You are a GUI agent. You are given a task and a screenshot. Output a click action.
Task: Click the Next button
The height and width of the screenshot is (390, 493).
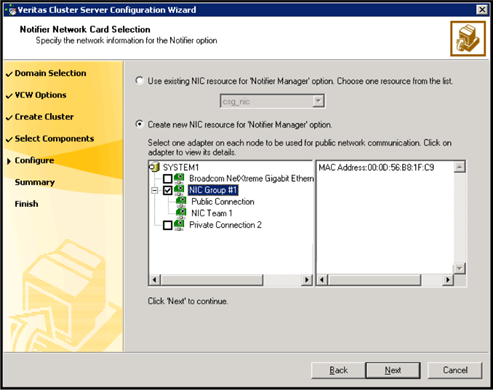[393, 370]
